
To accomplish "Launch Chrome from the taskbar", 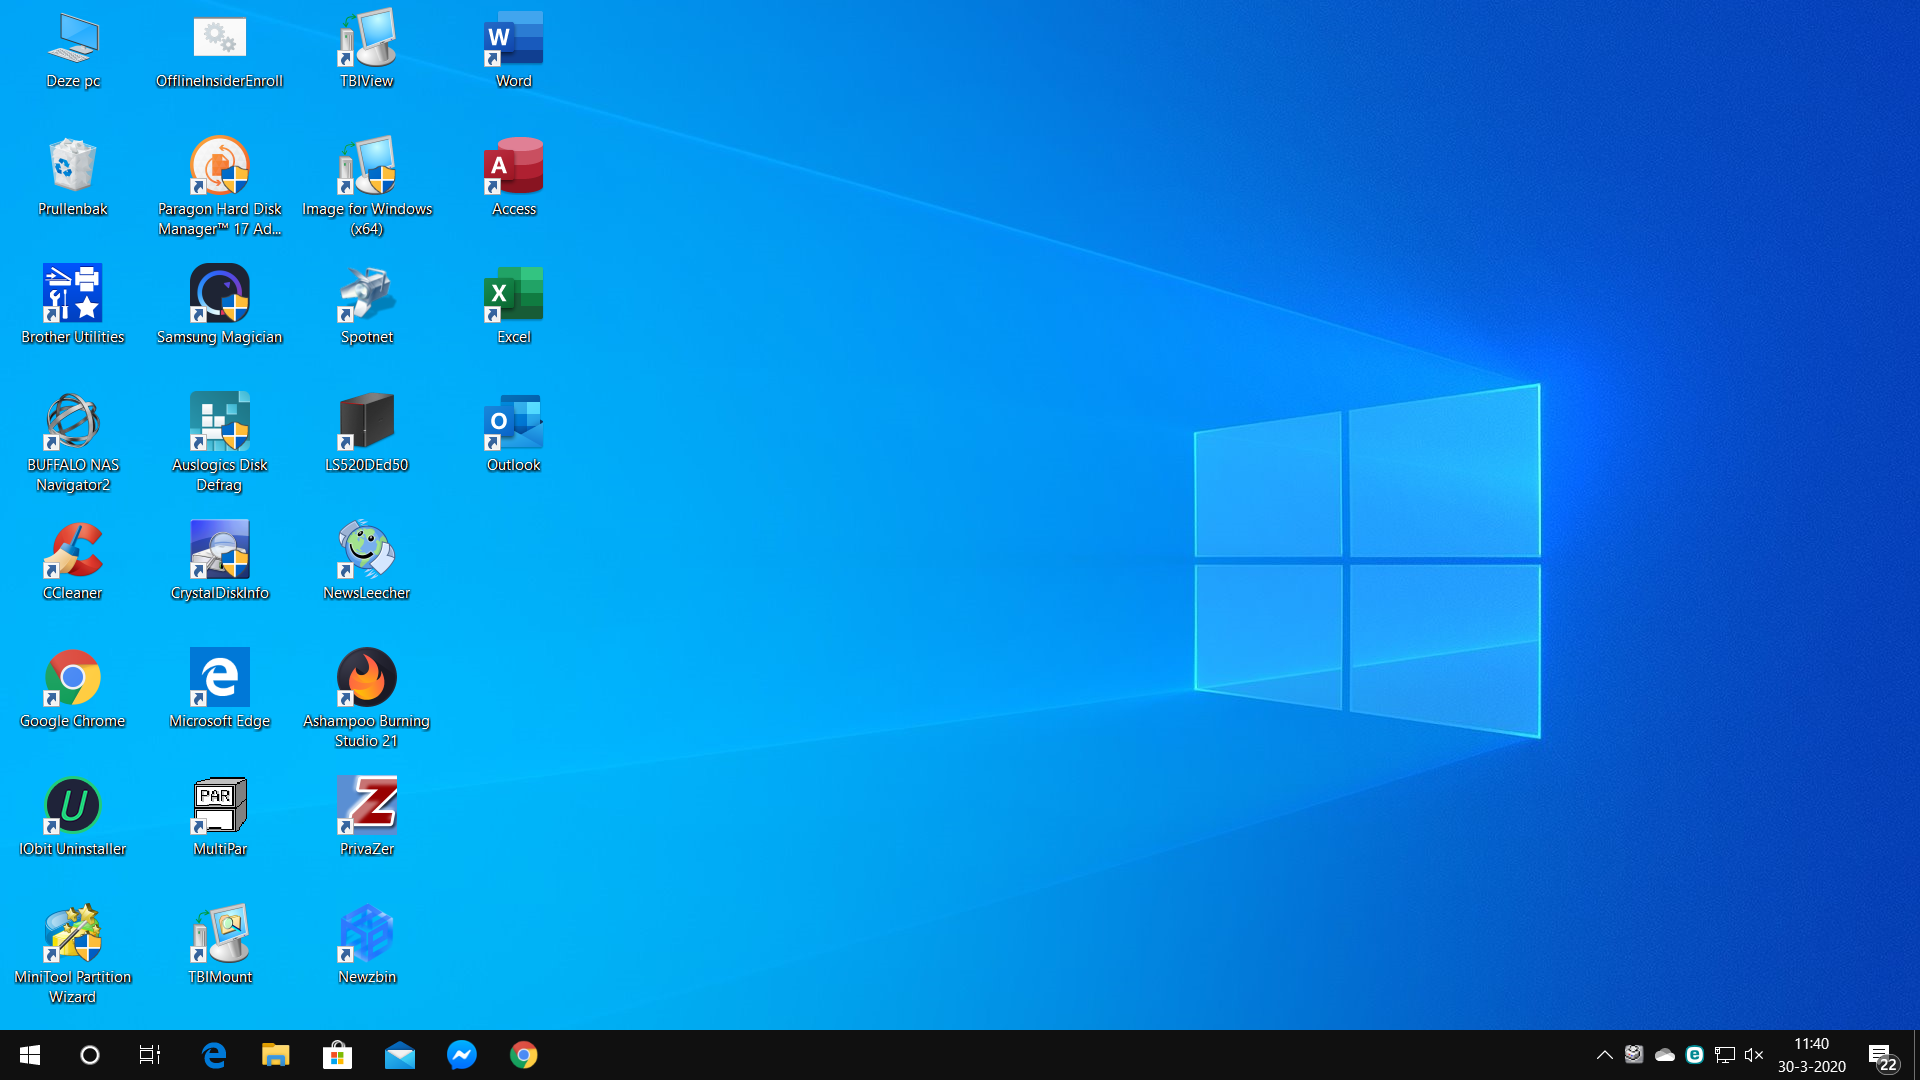I will [524, 1055].
